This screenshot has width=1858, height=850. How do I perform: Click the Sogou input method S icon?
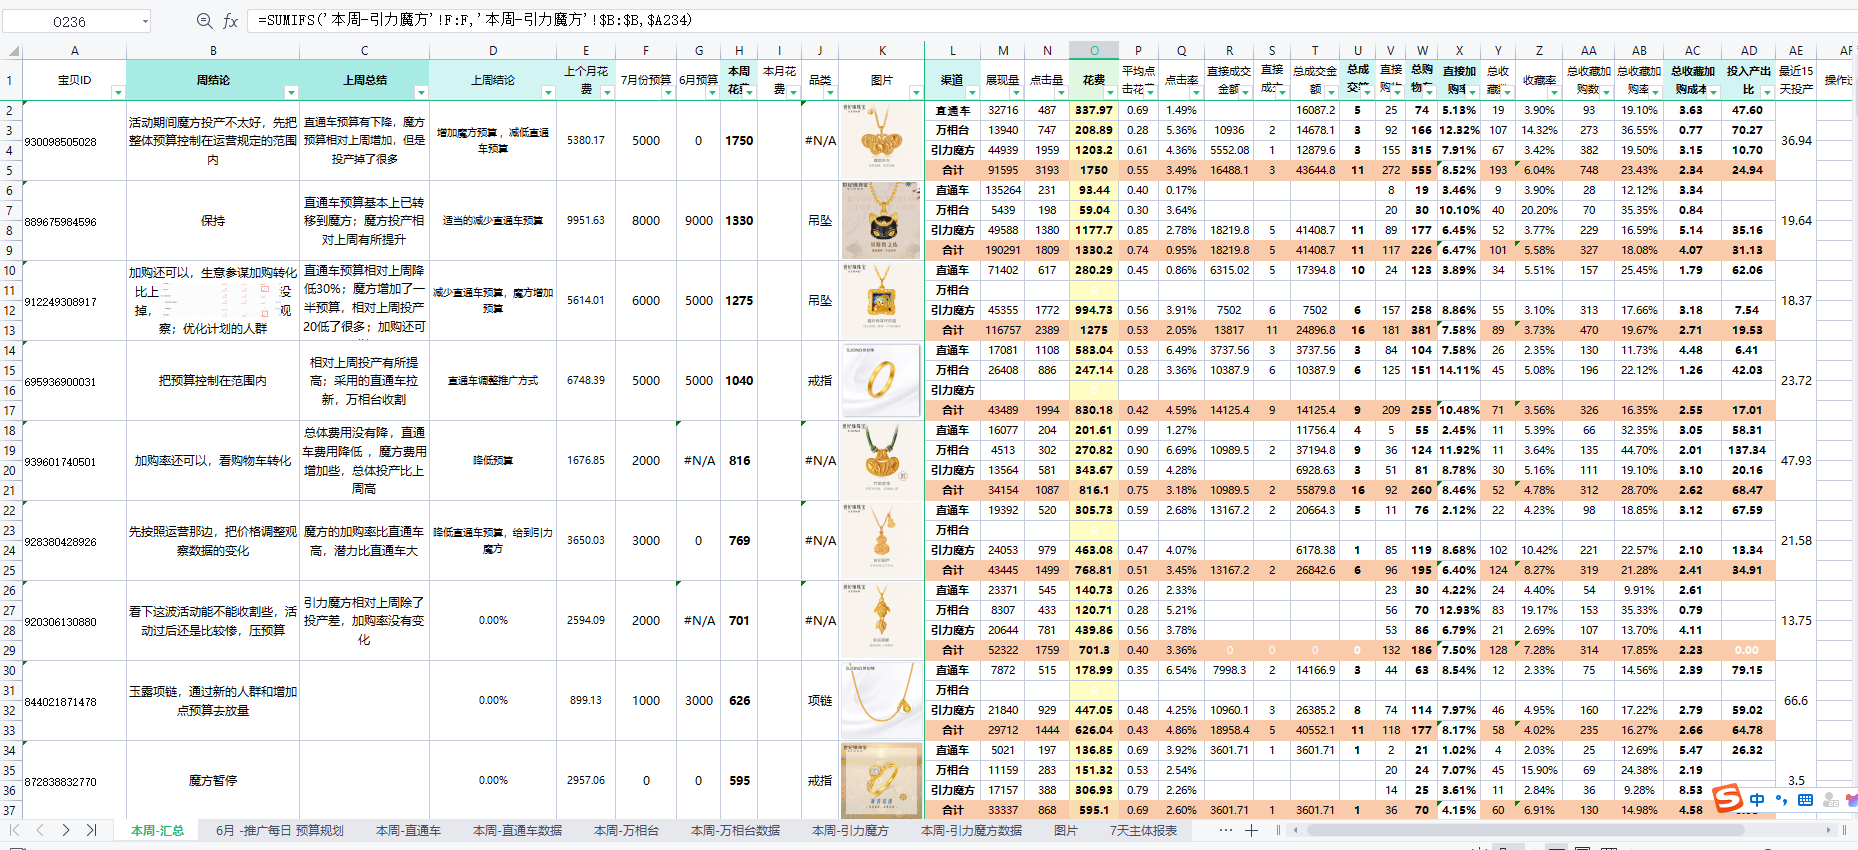coord(1727,799)
